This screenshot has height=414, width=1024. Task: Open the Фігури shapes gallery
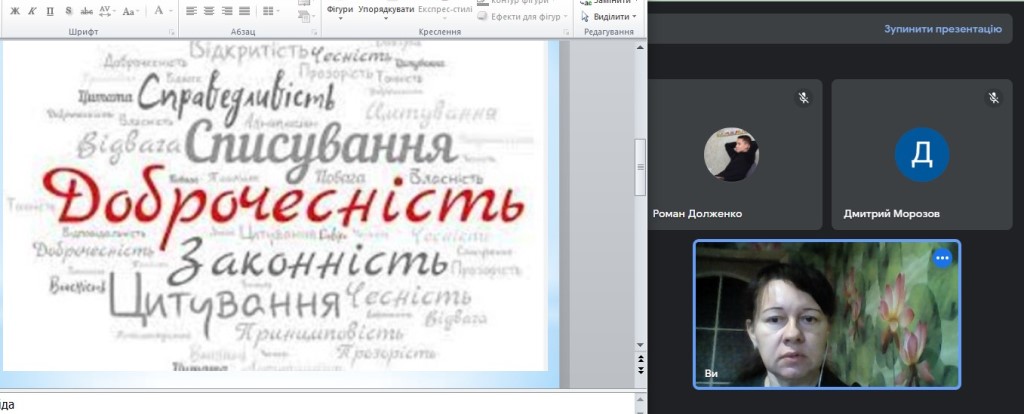(x=340, y=10)
